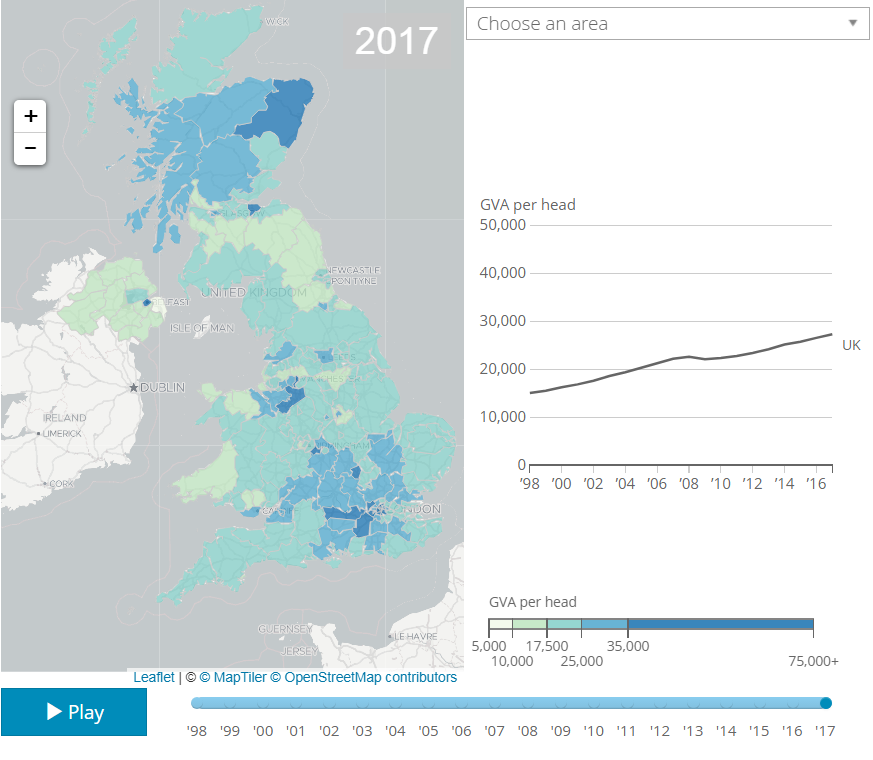Click the year slider handle at '17

[x=826, y=703]
